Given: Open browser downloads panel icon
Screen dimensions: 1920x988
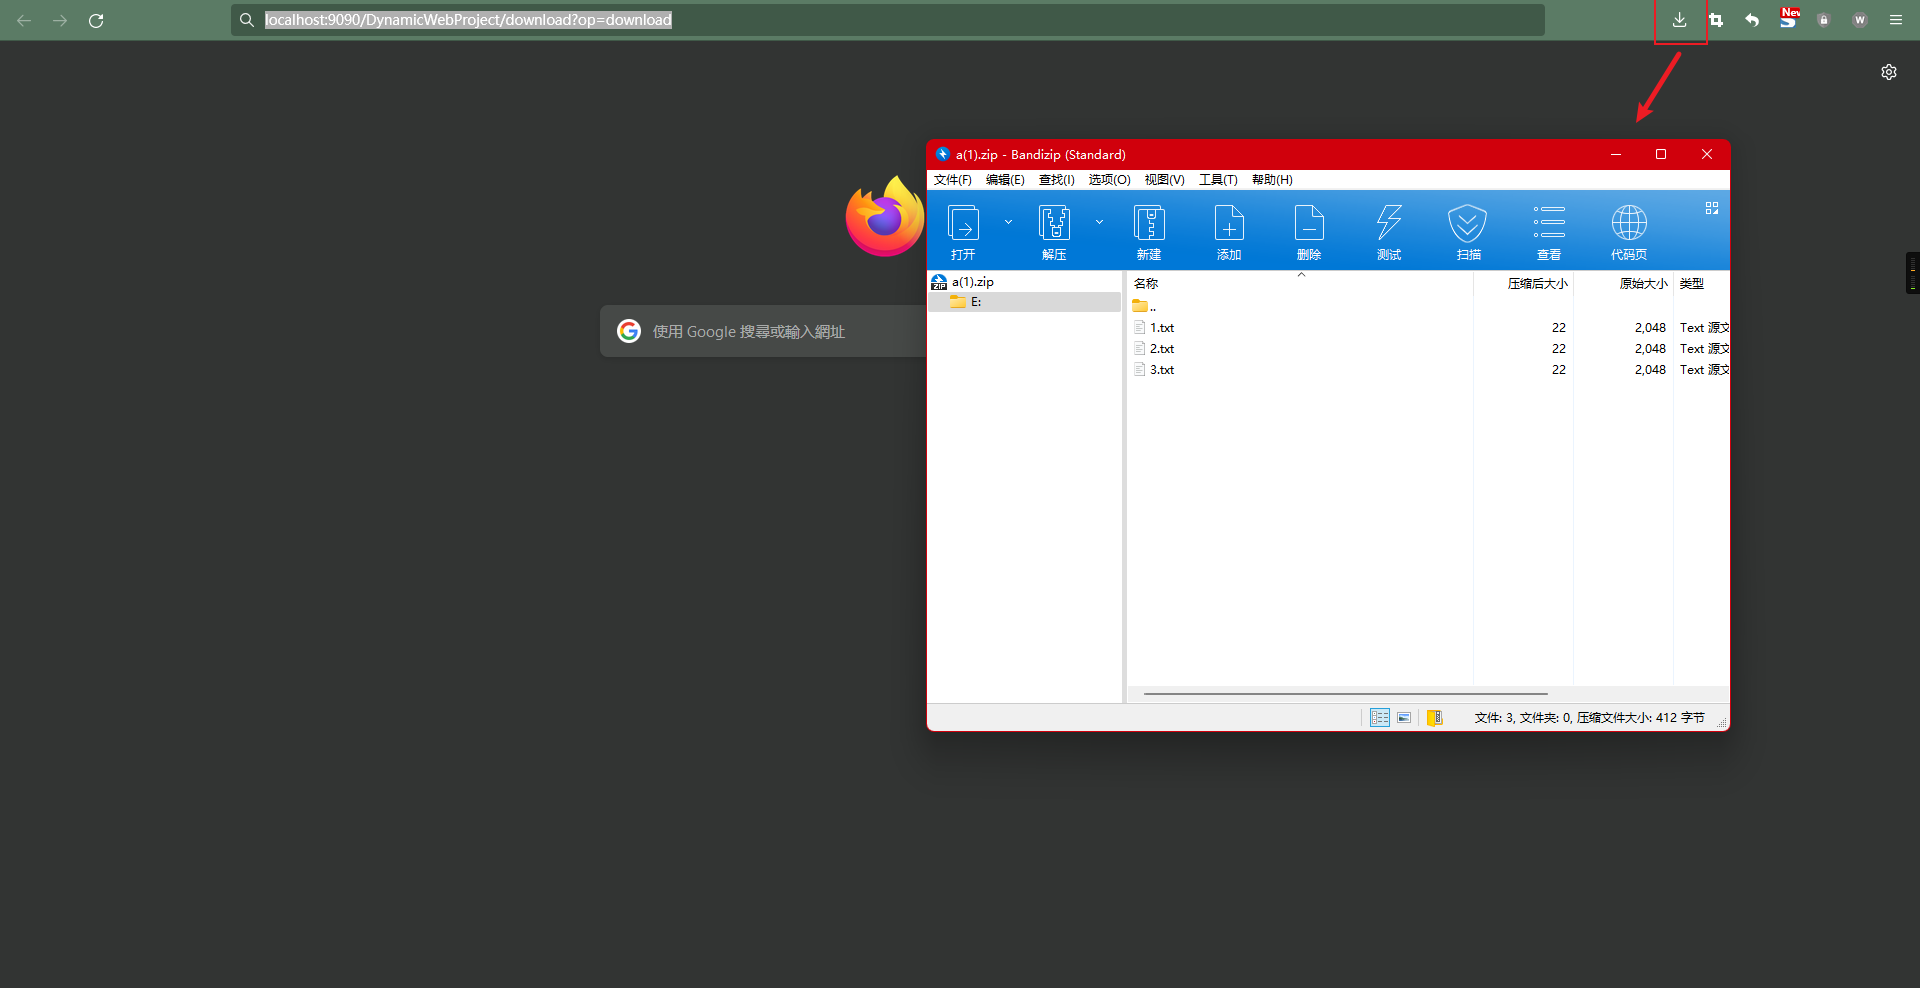Looking at the screenshot, I should 1680,20.
